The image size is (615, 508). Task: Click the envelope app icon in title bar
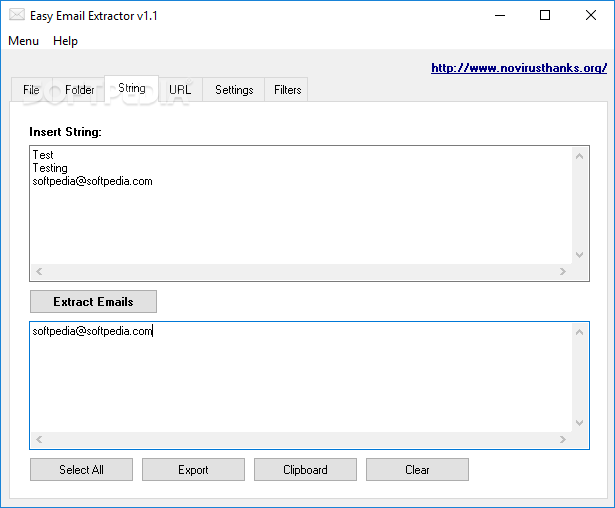click(x=16, y=15)
